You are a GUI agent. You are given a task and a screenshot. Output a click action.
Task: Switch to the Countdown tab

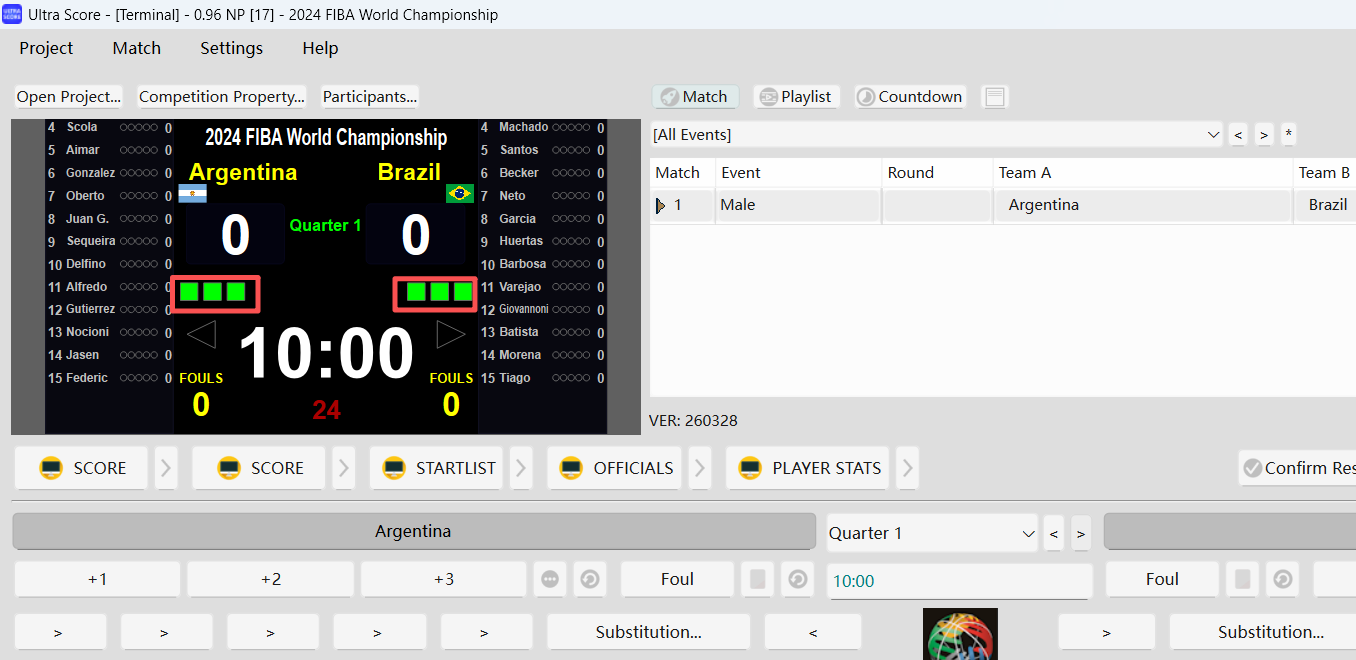point(909,97)
